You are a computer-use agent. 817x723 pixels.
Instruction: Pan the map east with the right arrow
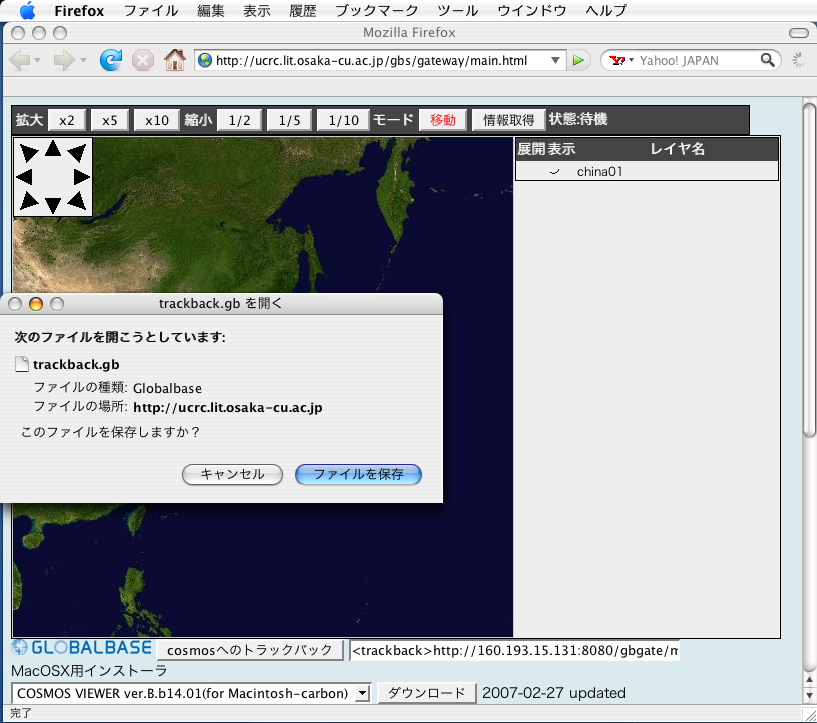[x=81, y=177]
